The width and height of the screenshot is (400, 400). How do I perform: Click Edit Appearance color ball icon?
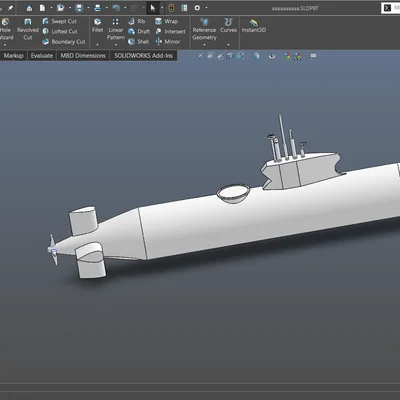[288, 56]
